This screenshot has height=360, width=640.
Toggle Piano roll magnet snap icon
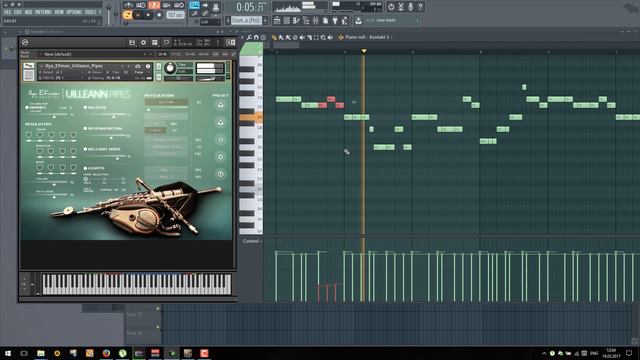pyautogui.click(x=256, y=37)
